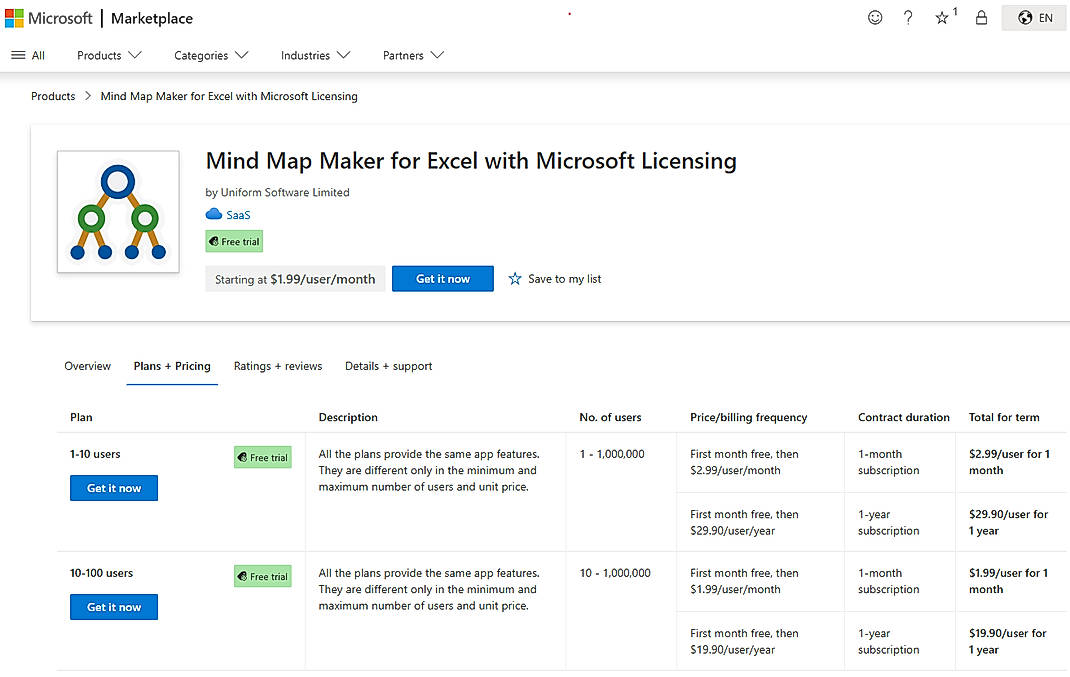Click the SaaS cloud icon

pyautogui.click(x=214, y=214)
